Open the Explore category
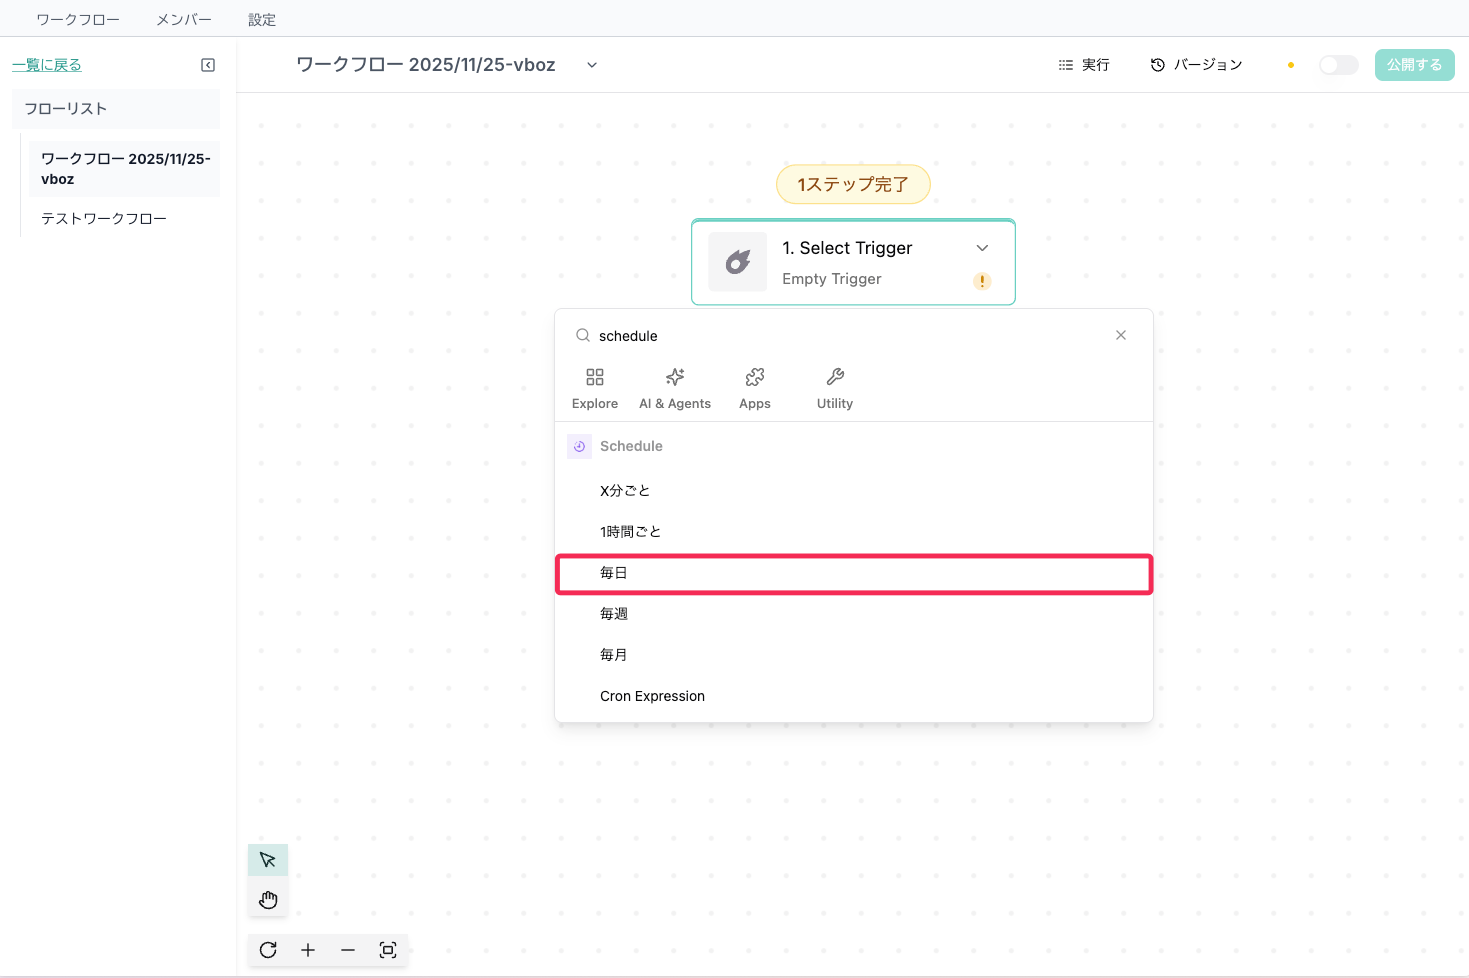 (595, 388)
